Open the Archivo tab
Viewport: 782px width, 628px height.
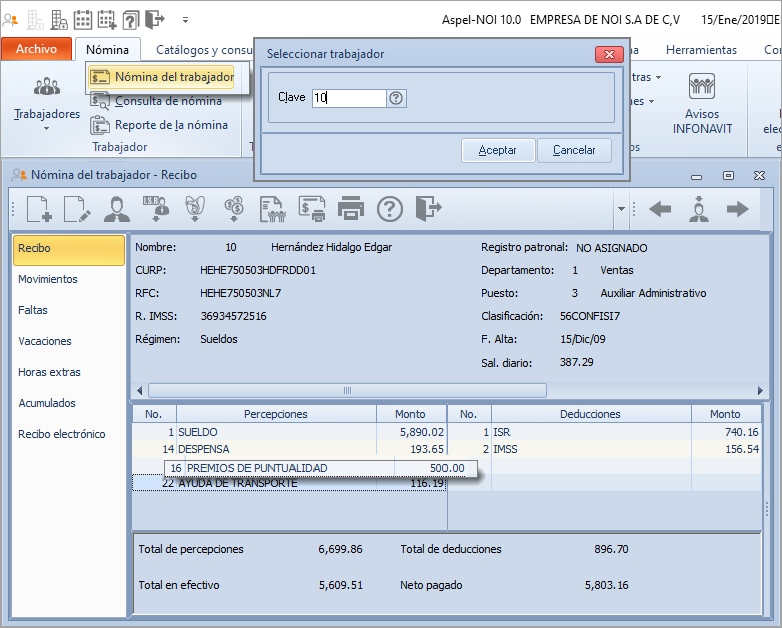coord(37,49)
